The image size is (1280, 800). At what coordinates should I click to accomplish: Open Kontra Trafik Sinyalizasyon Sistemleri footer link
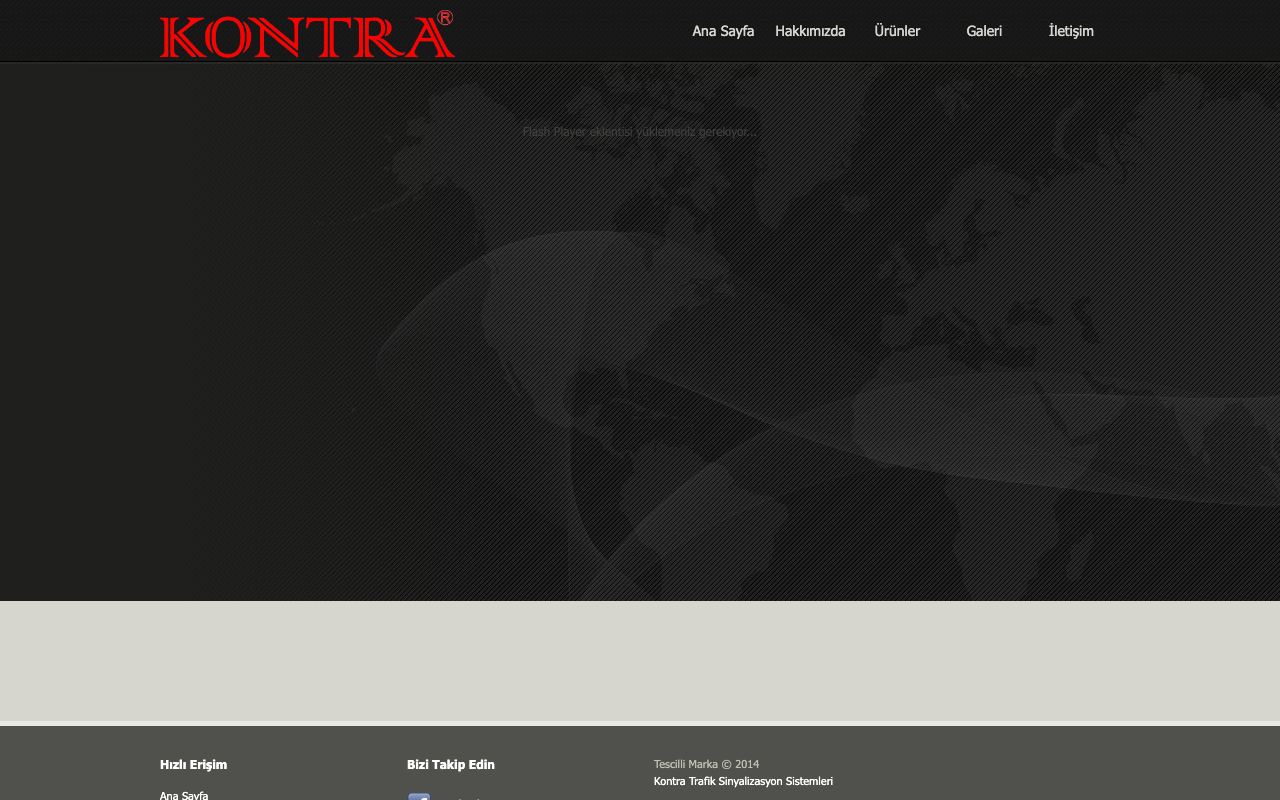click(x=743, y=781)
